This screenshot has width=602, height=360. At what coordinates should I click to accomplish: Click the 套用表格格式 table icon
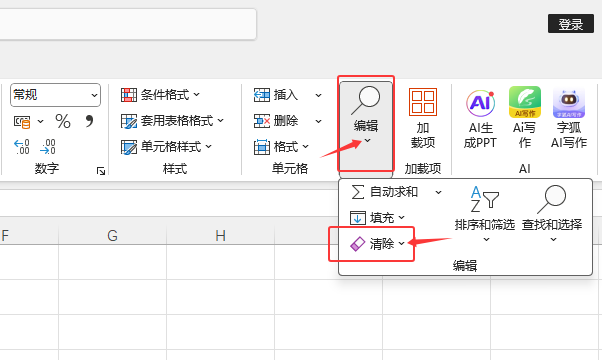(129, 121)
